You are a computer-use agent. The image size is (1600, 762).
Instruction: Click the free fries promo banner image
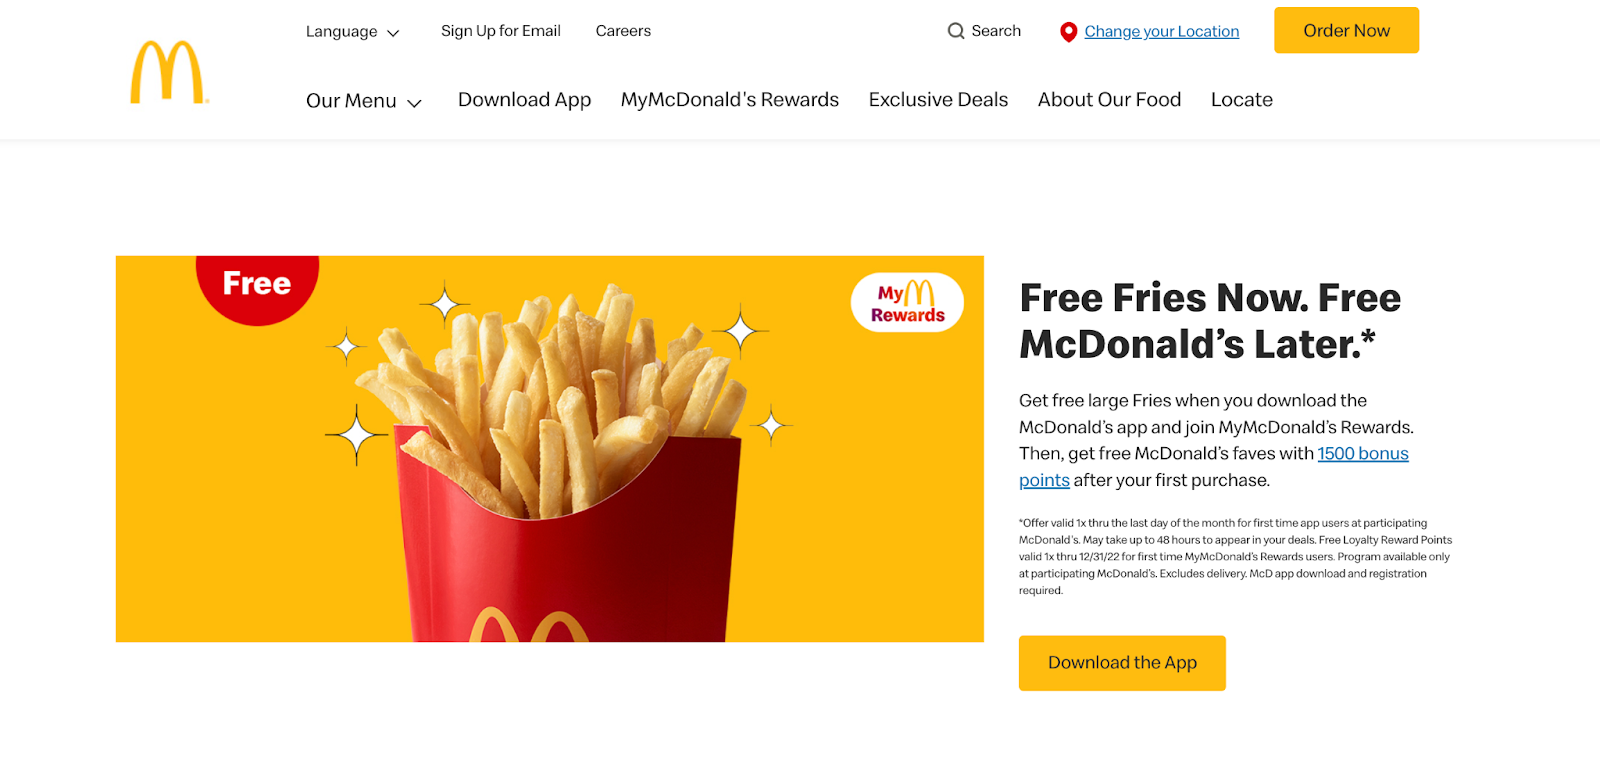(550, 449)
